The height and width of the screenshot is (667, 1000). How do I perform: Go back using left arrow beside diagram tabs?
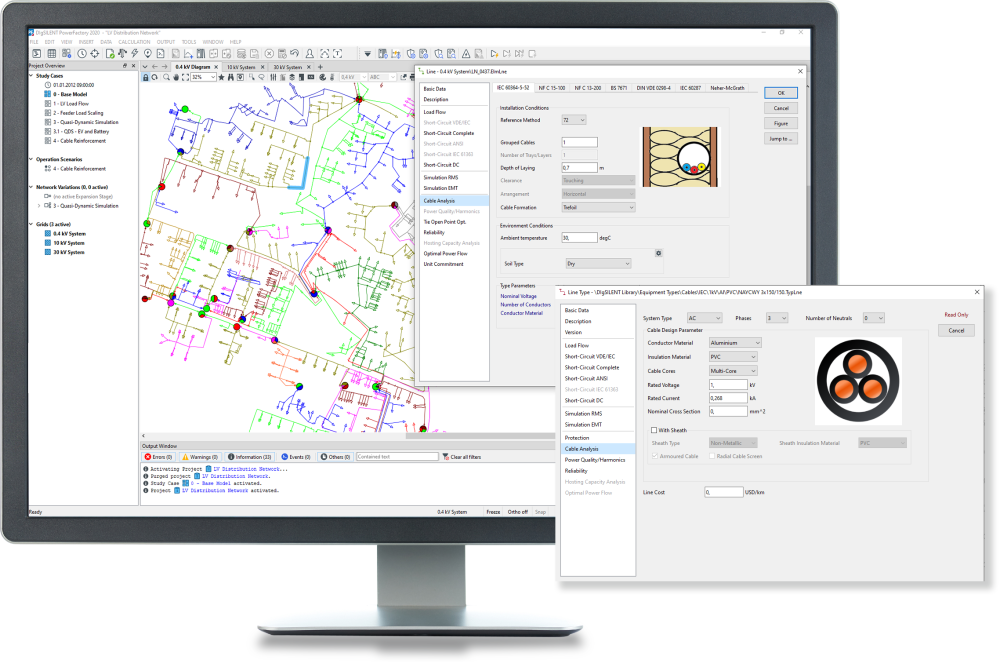tap(154, 67)
